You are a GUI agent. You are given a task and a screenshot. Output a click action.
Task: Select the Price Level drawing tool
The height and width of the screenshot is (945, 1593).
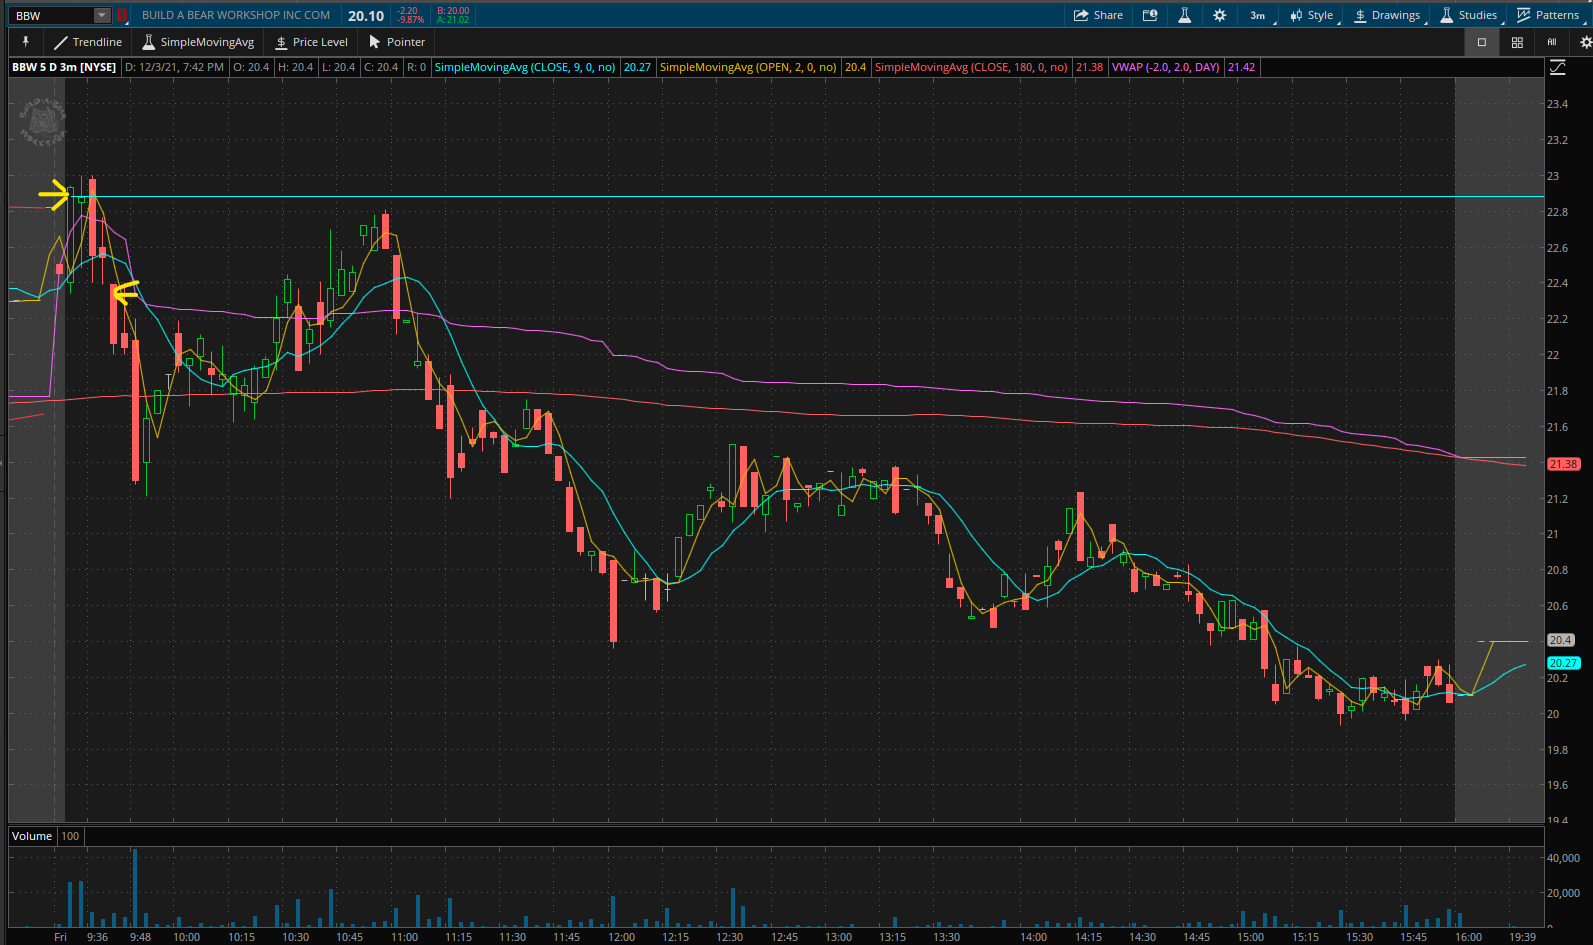tap(311, 42)
